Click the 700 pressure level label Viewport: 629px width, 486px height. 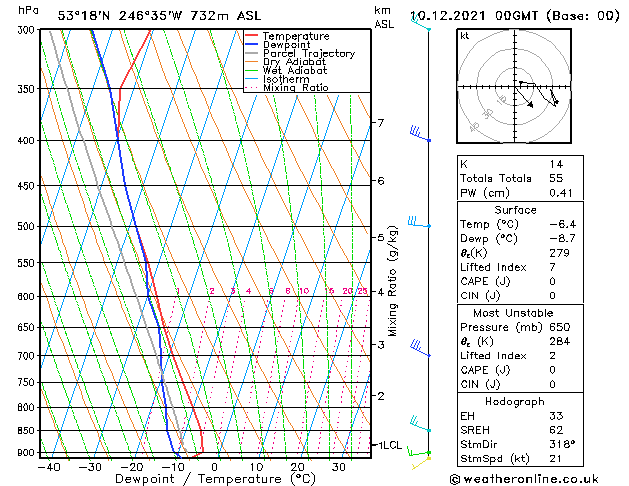pos(28,356)
